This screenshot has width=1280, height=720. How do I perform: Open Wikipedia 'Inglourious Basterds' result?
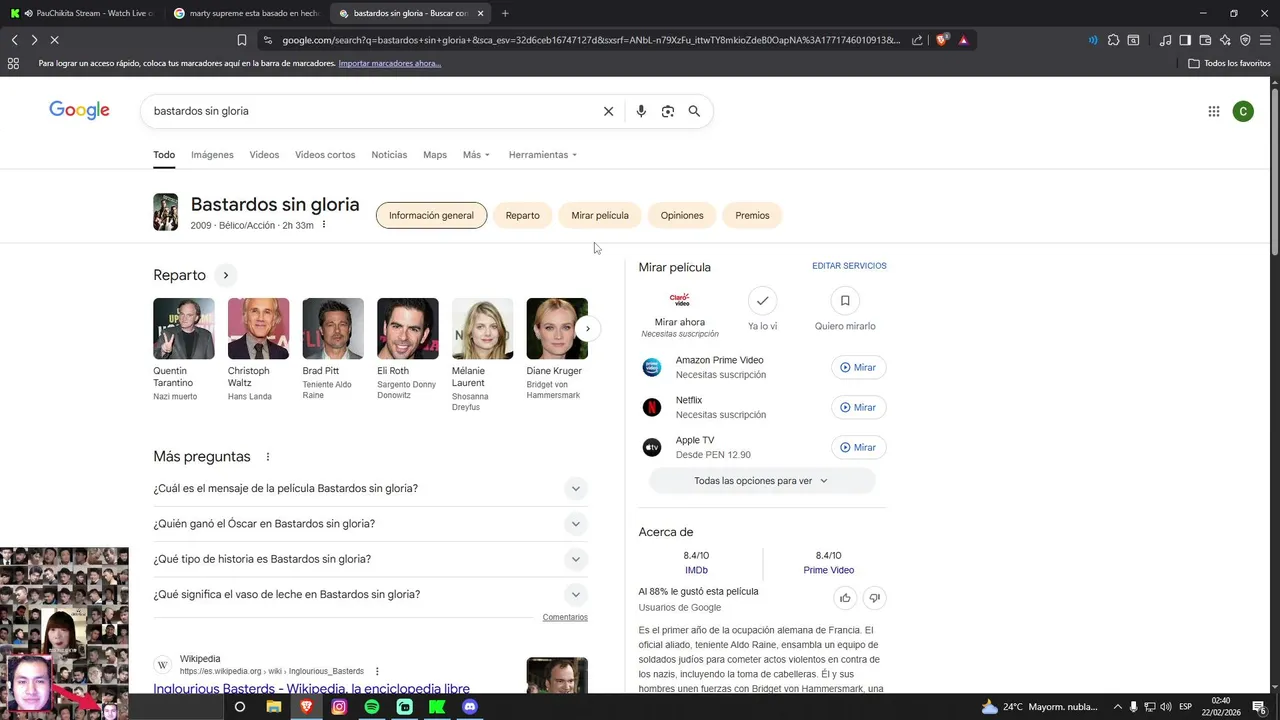pos(311,688)
